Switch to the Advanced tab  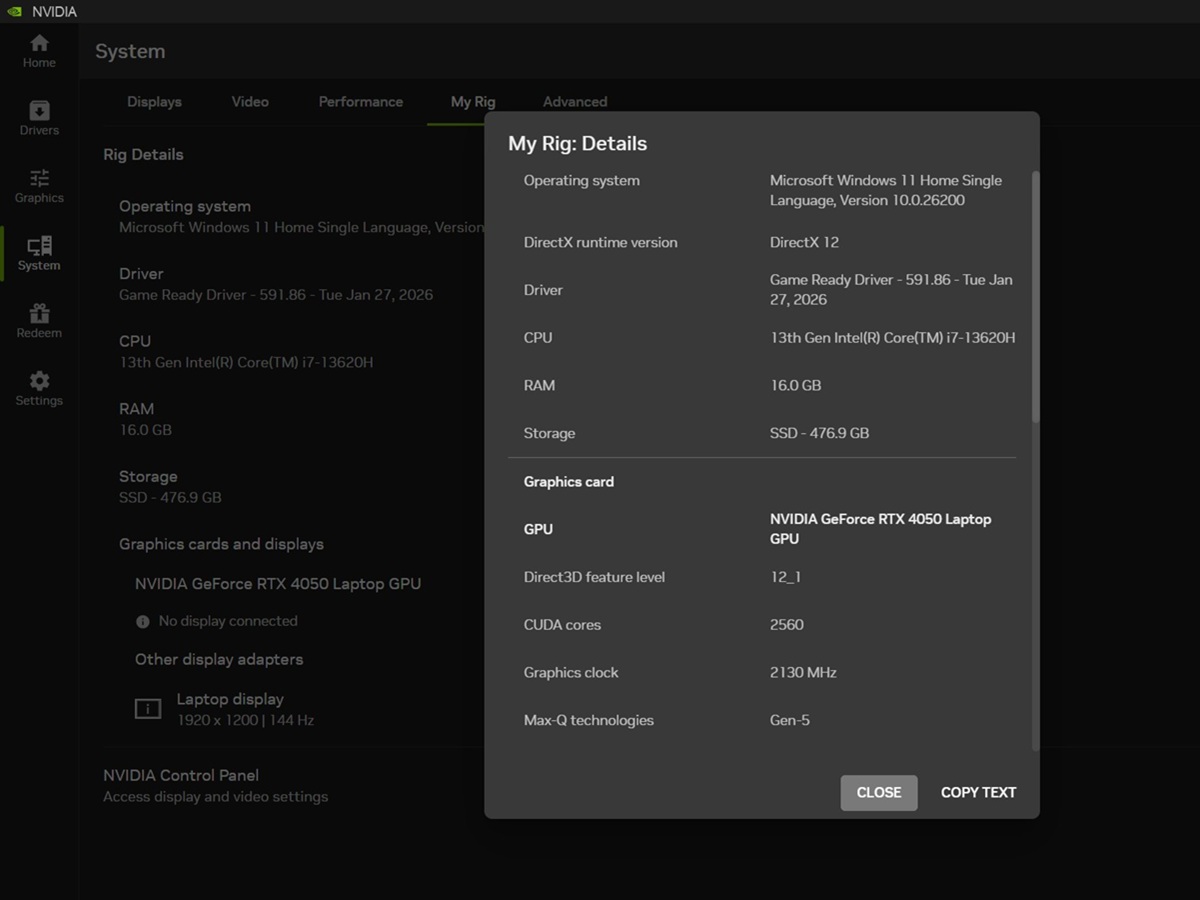click(575, 102)
